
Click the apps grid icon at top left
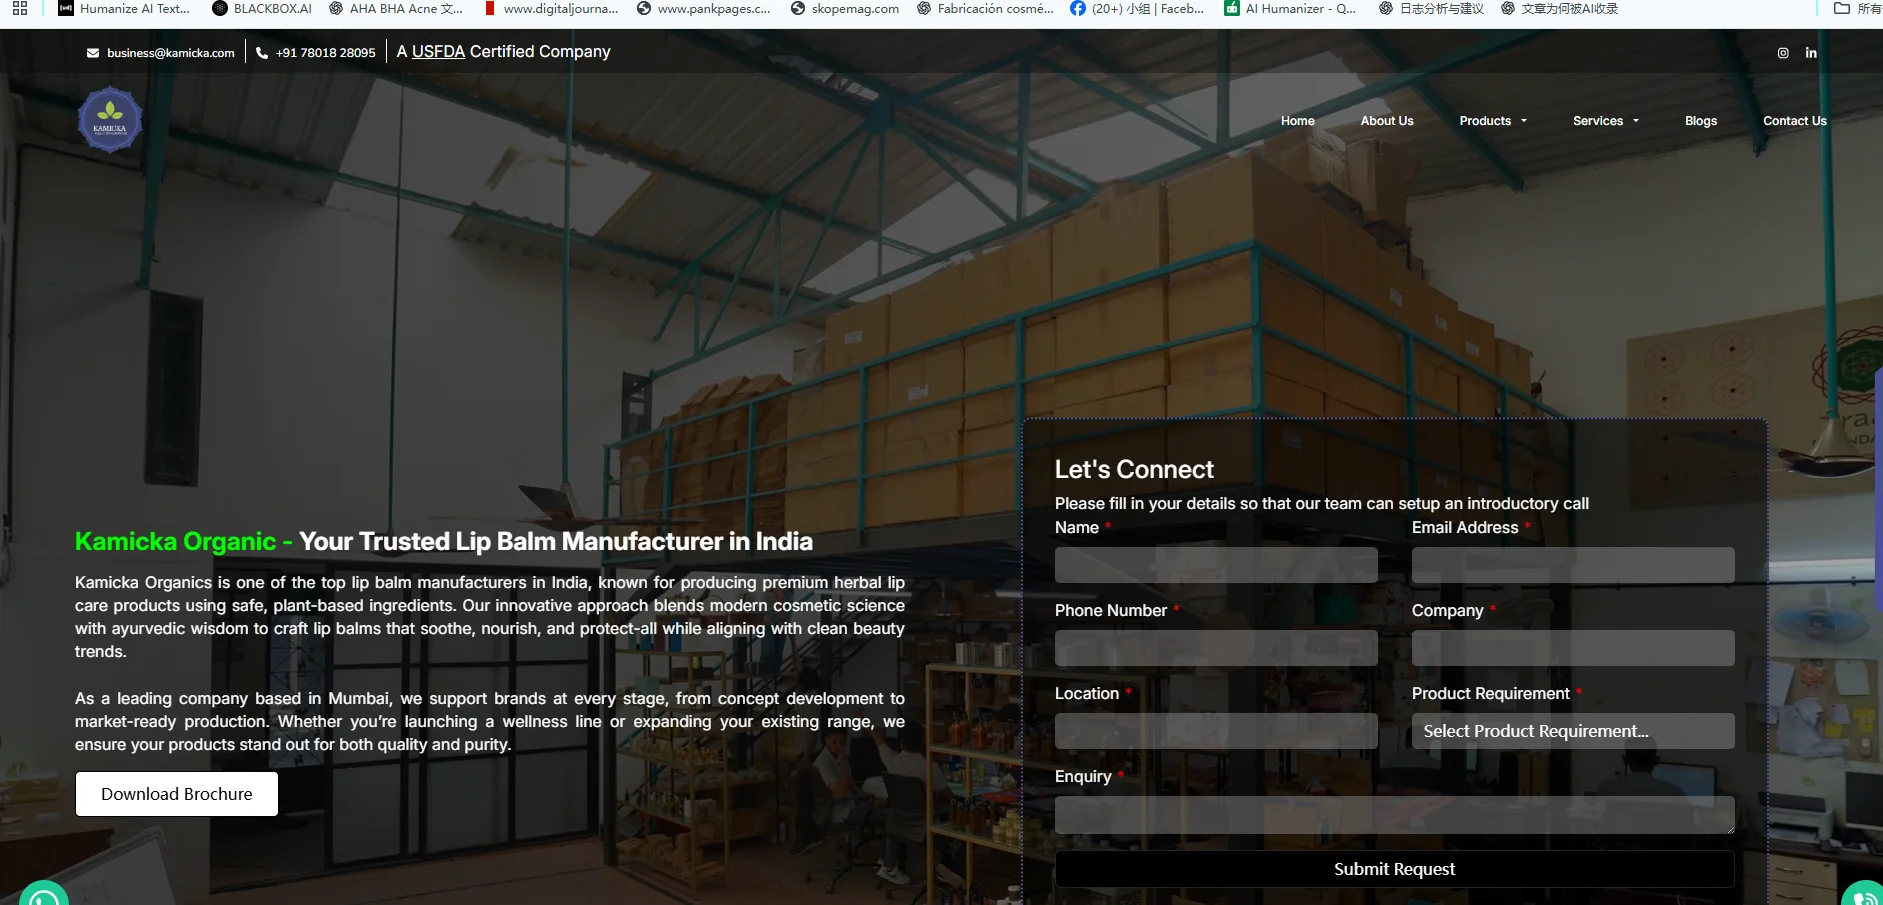[19, 8]
